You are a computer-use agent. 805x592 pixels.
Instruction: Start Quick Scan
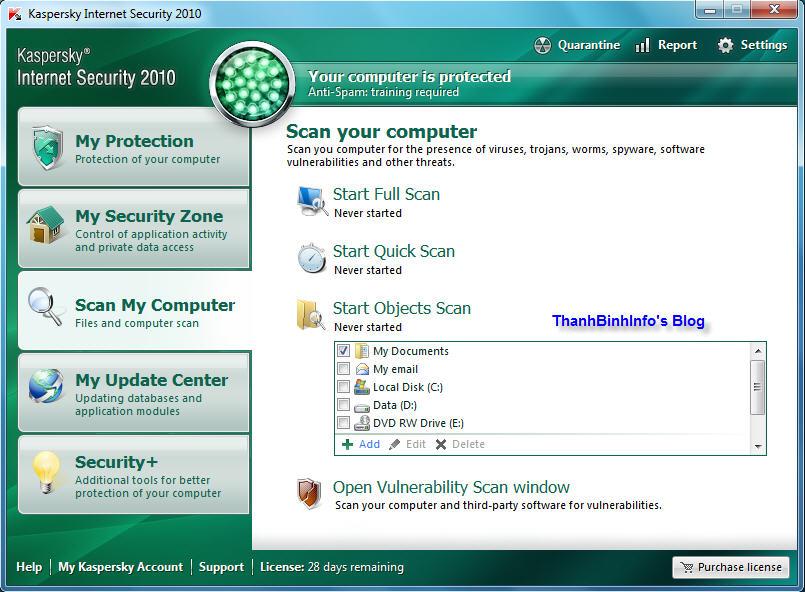point(394,251)
